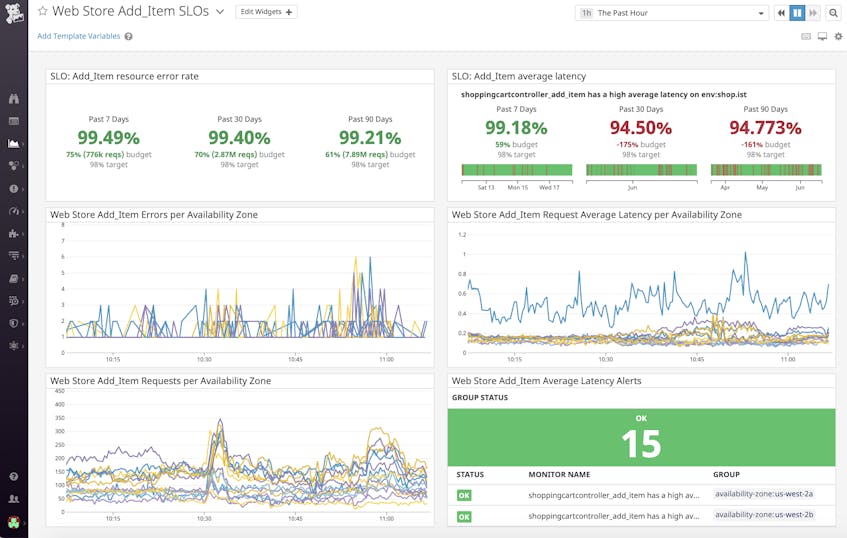Click the availability-zone:us-west-2b group tag

pos(764,515)
